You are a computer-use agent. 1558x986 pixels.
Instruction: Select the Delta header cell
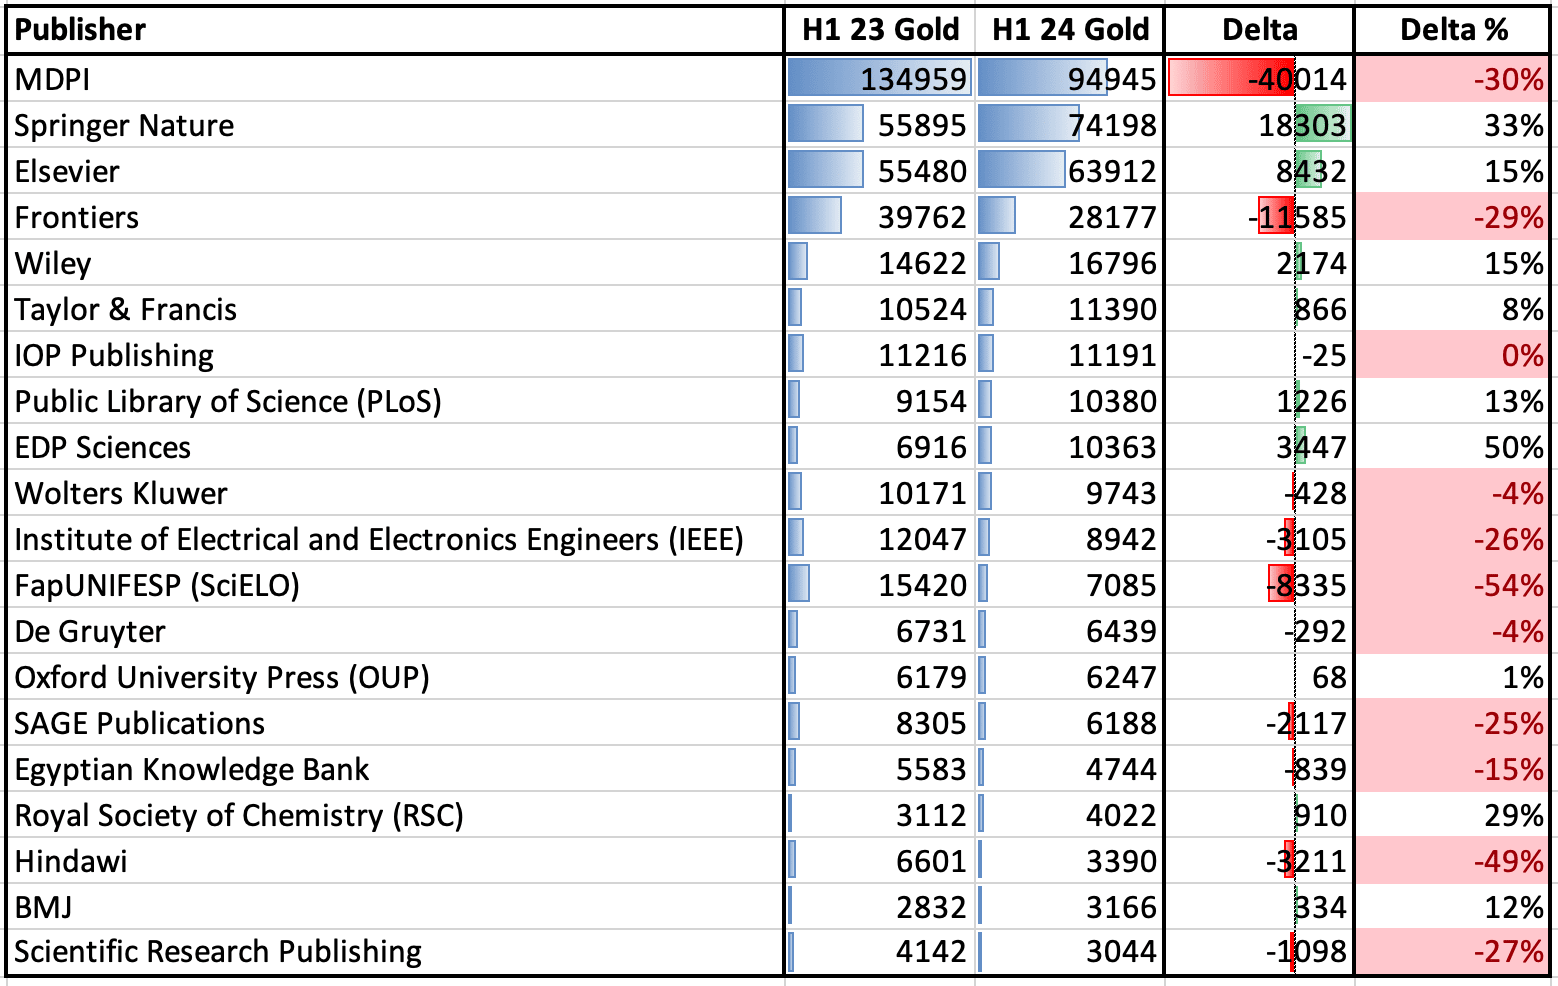[x=1259, y=30]
